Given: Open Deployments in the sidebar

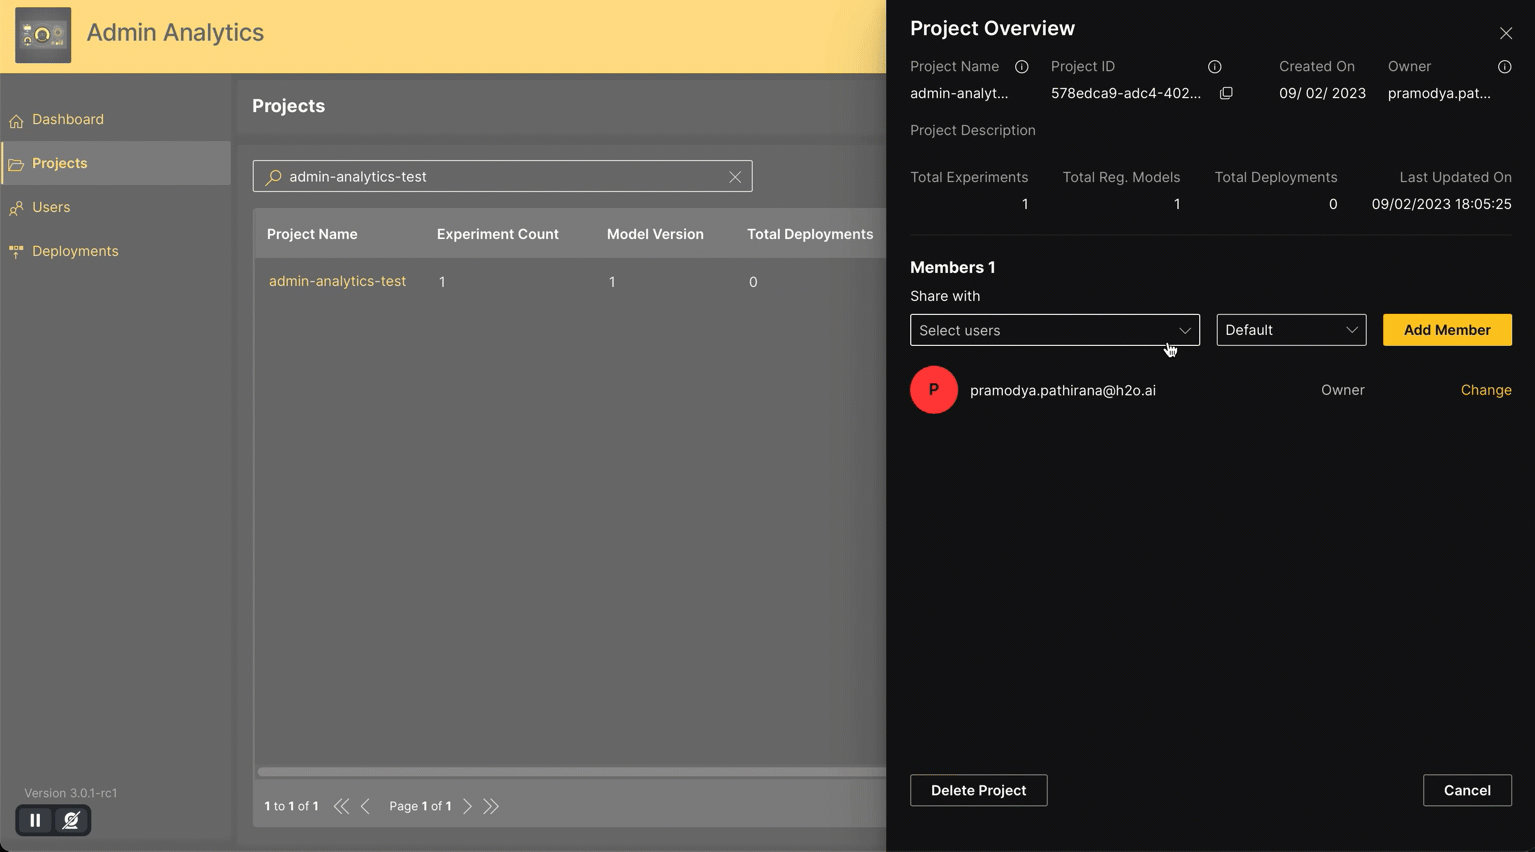Looking at the screenshot, I should (x=75, y=251).
